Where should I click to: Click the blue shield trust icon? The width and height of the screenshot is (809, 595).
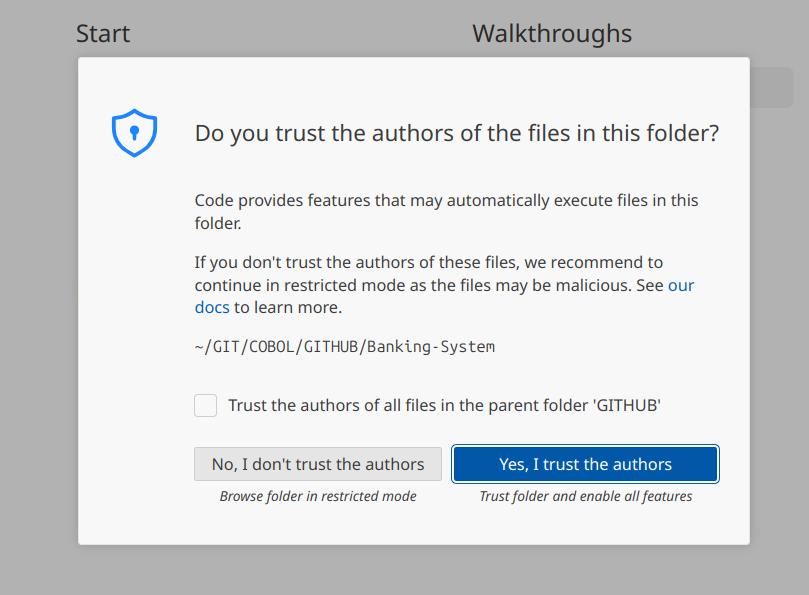pyautogui.click(x=134, y=133)
